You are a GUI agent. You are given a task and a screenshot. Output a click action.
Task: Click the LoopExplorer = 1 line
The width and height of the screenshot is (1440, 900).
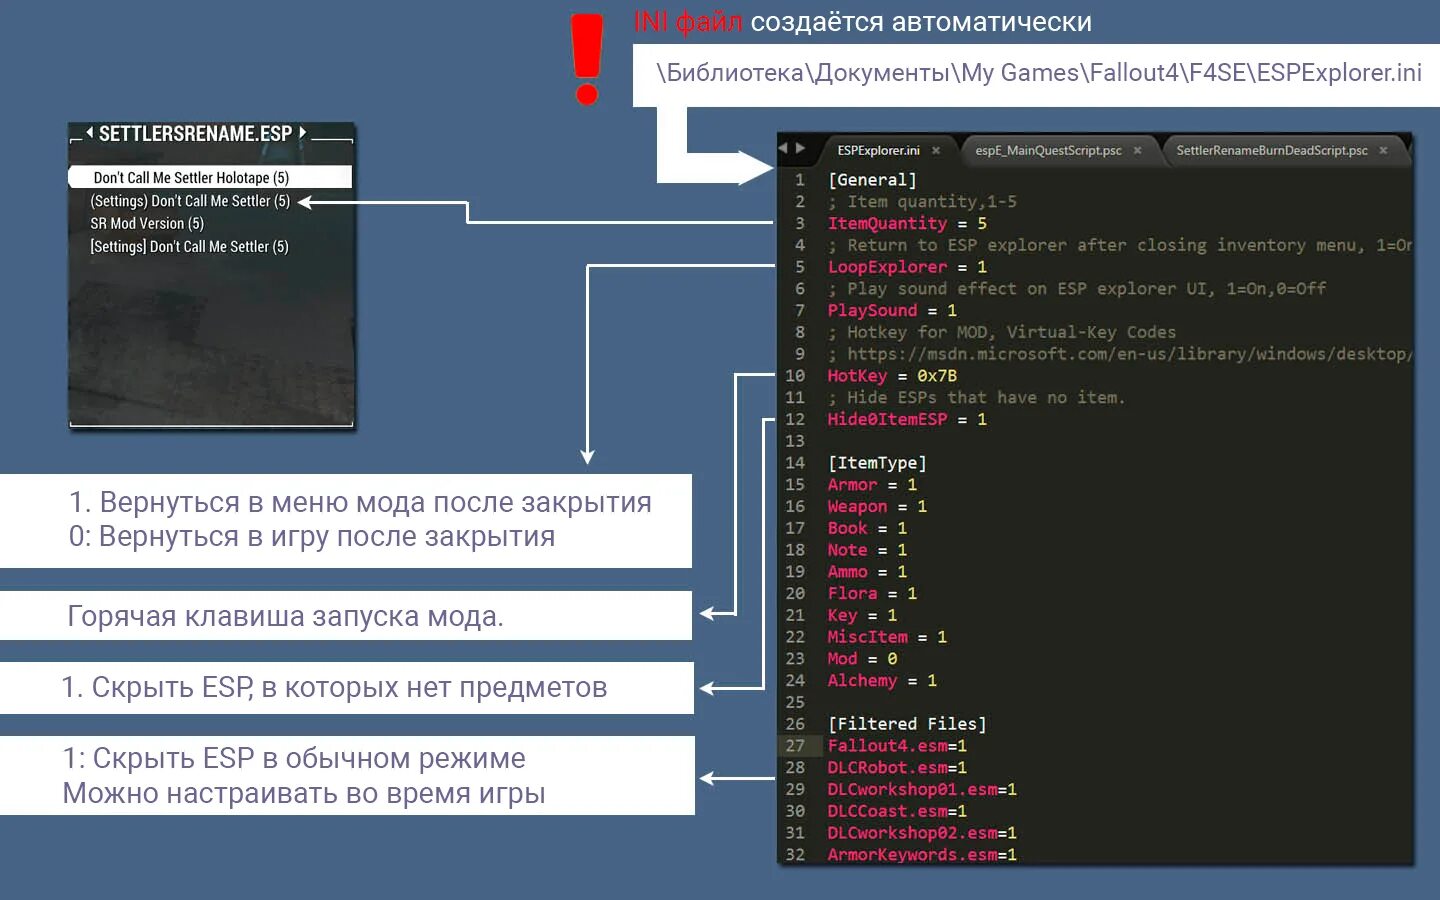click(907, 267)
